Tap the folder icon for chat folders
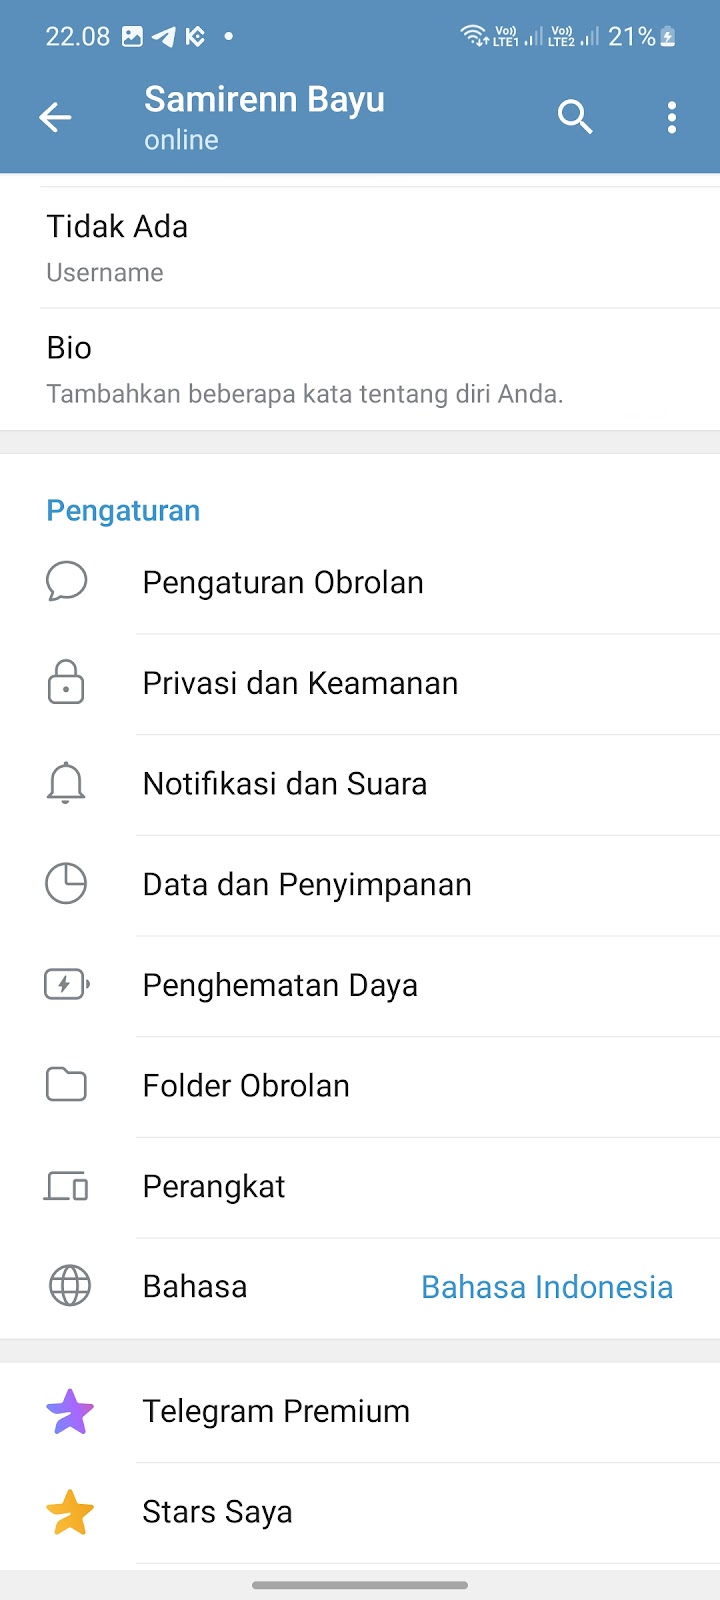This screenshot has width=720, height=1600. 66,1085
